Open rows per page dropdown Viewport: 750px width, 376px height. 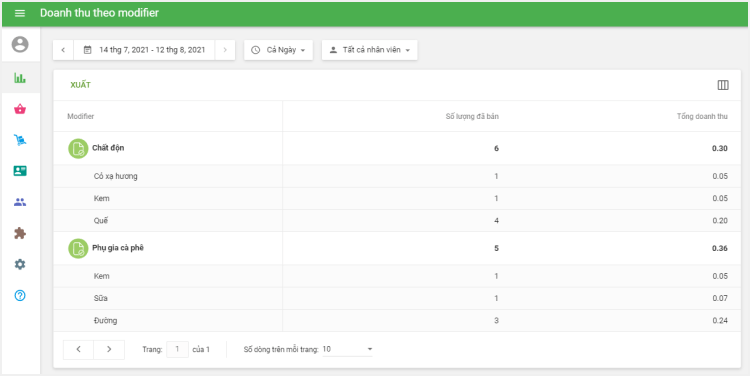[347, 349]
